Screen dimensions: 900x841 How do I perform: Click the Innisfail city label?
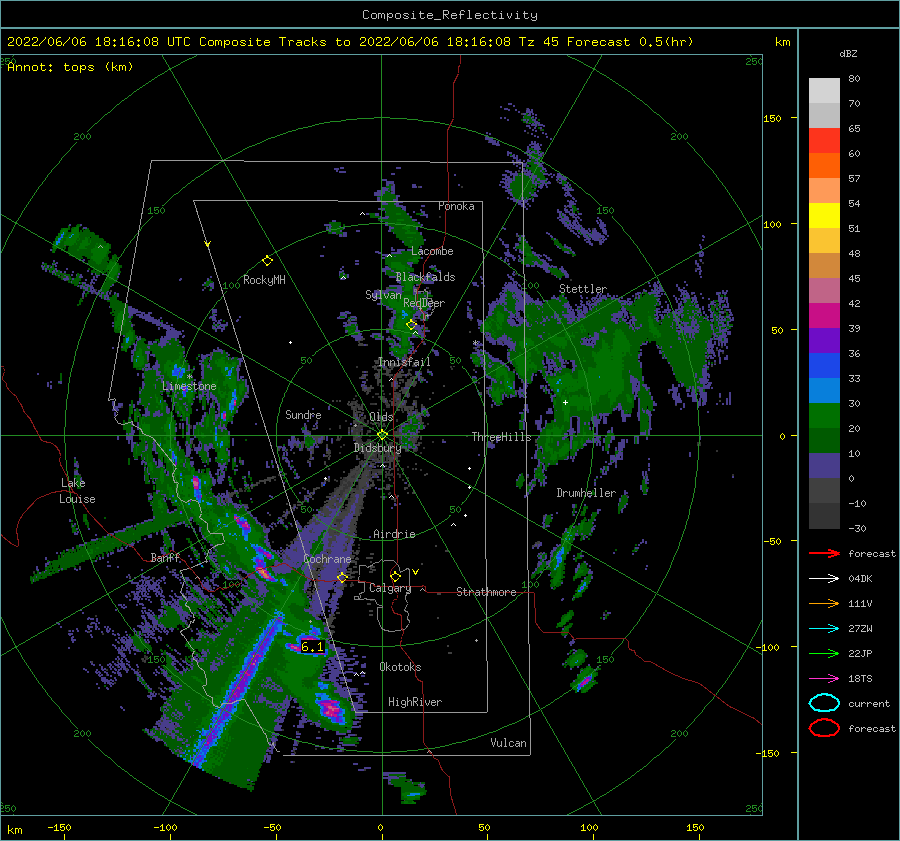404,362
